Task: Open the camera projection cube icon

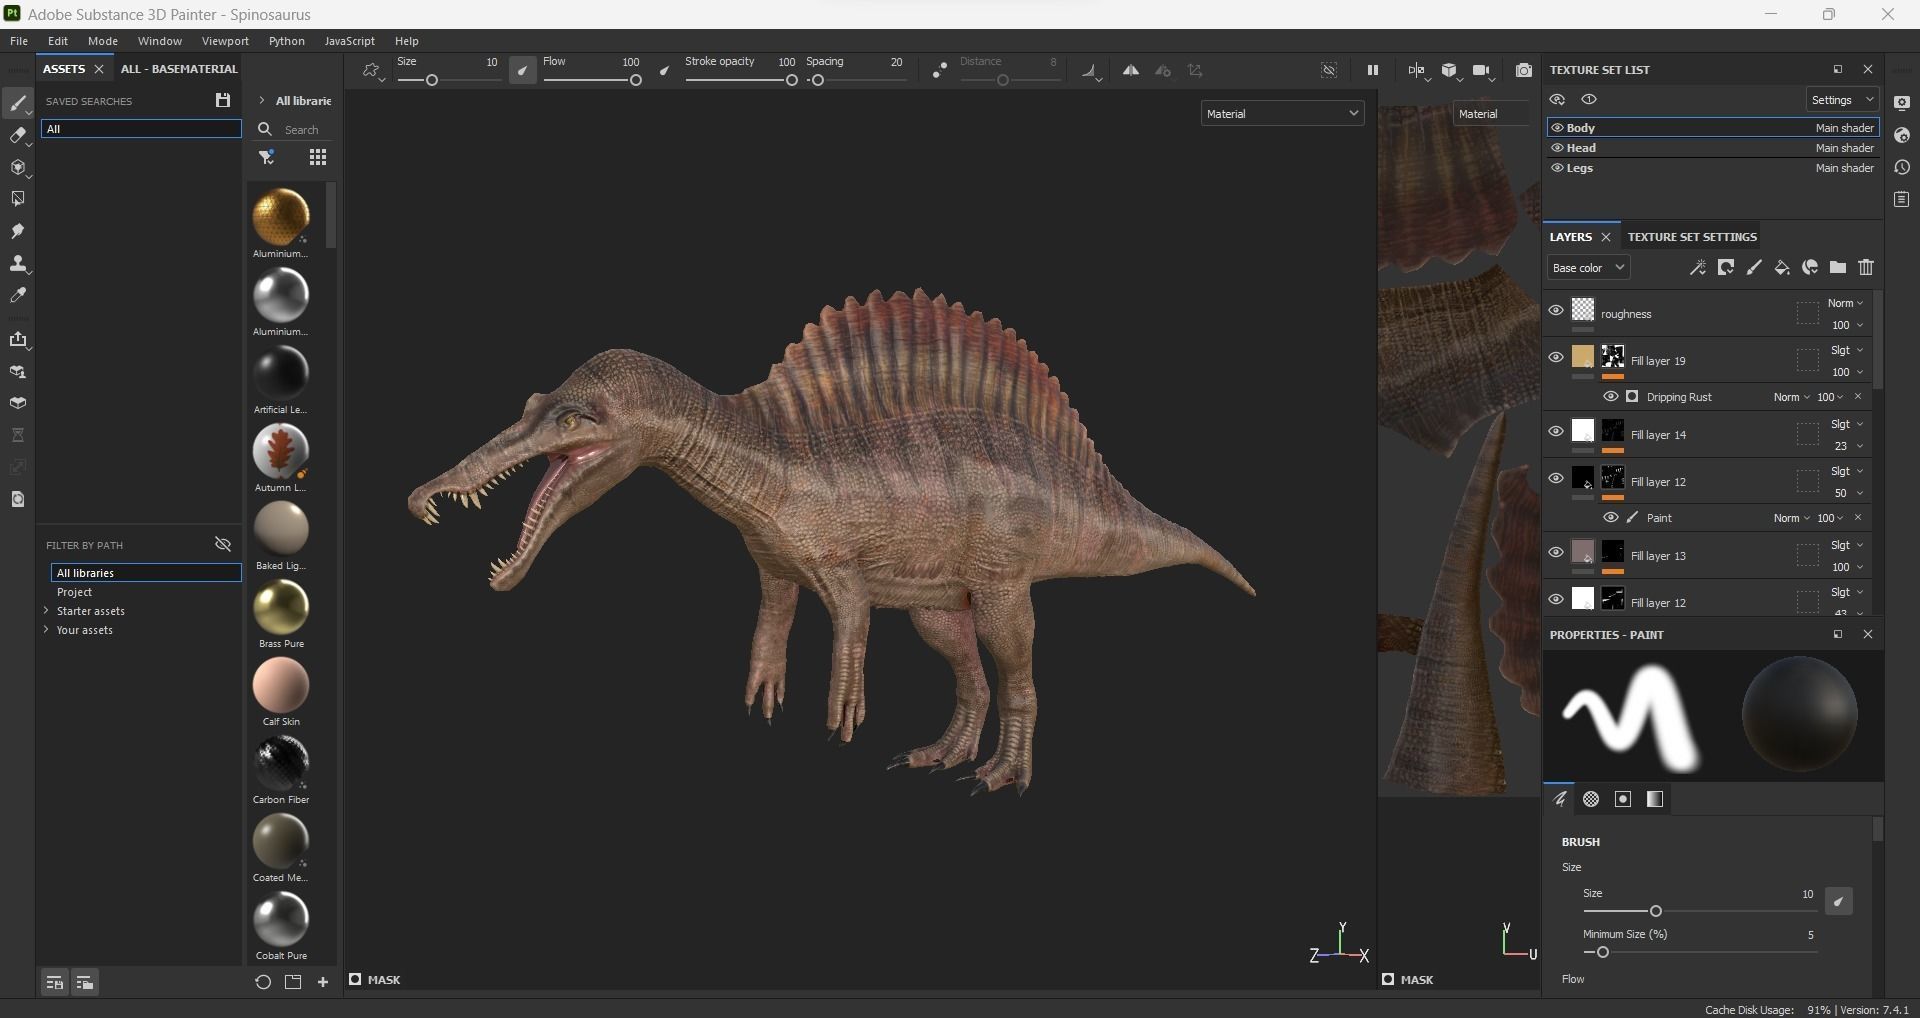Action: click(1450, 71)
